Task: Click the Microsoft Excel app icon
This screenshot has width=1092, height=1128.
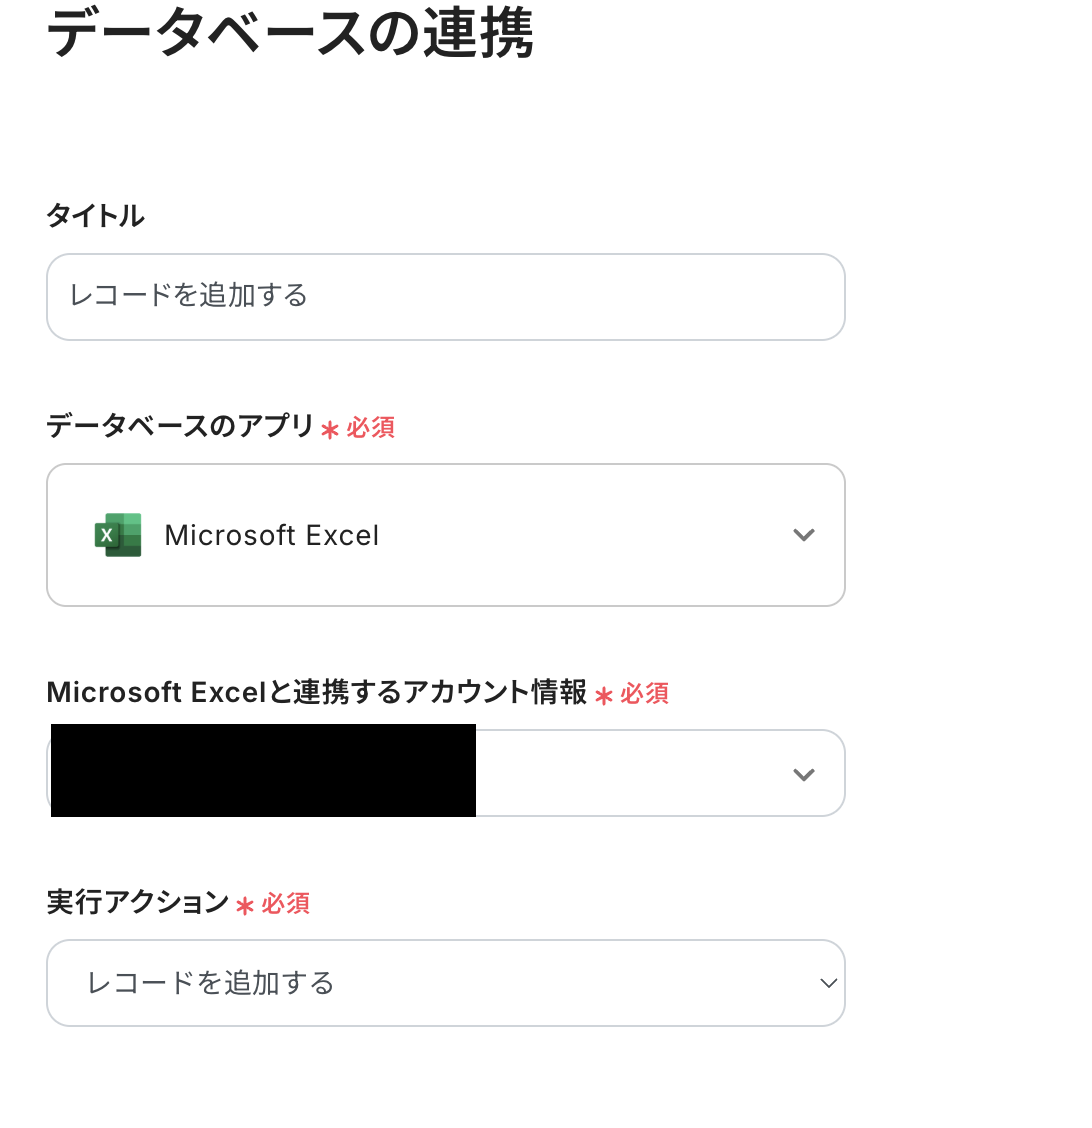Action: pos(118,535)
